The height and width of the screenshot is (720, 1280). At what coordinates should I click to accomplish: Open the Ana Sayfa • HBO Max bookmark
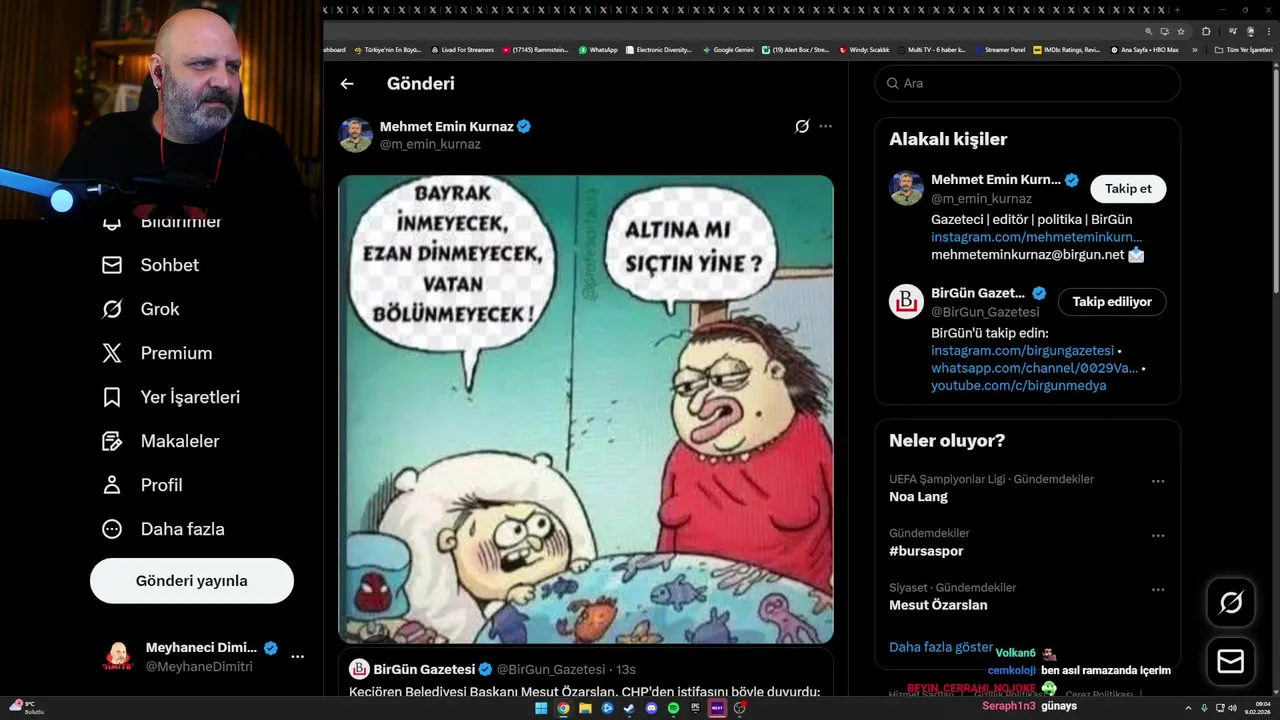pos(1145,49)
